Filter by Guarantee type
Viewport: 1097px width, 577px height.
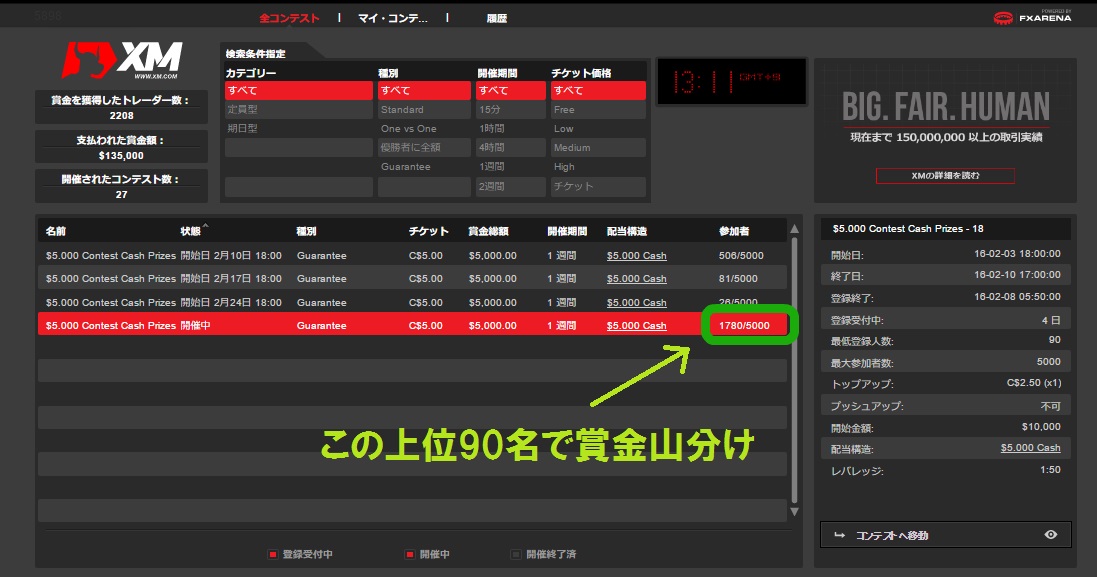click(424, 166)
